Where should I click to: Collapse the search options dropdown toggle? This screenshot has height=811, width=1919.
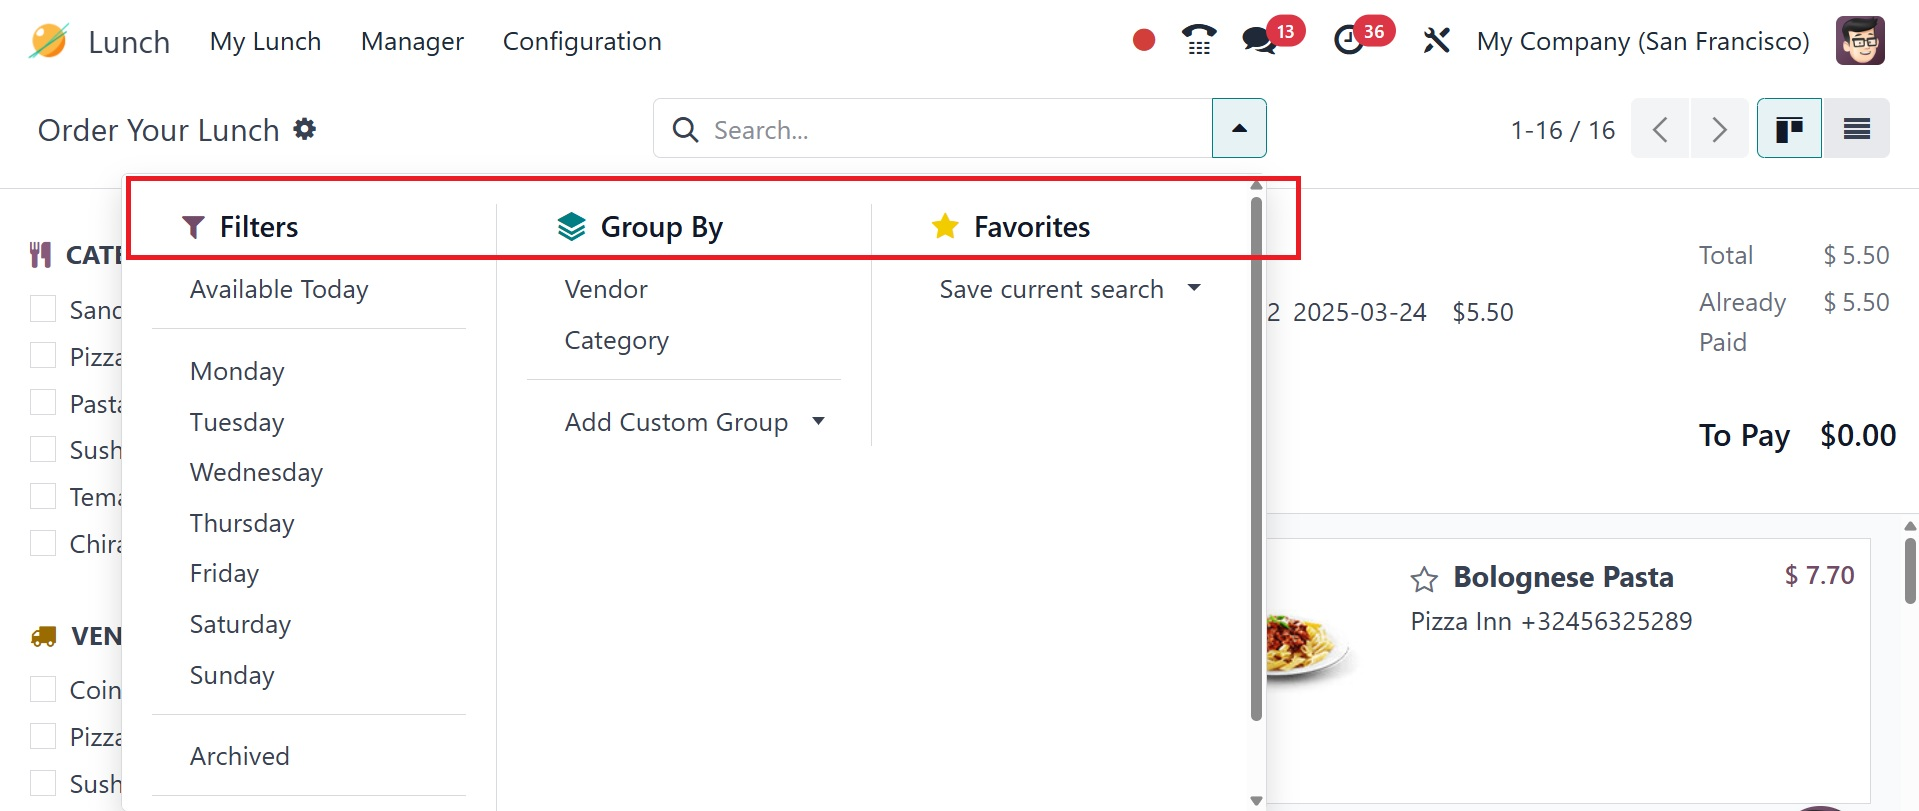1239,129
